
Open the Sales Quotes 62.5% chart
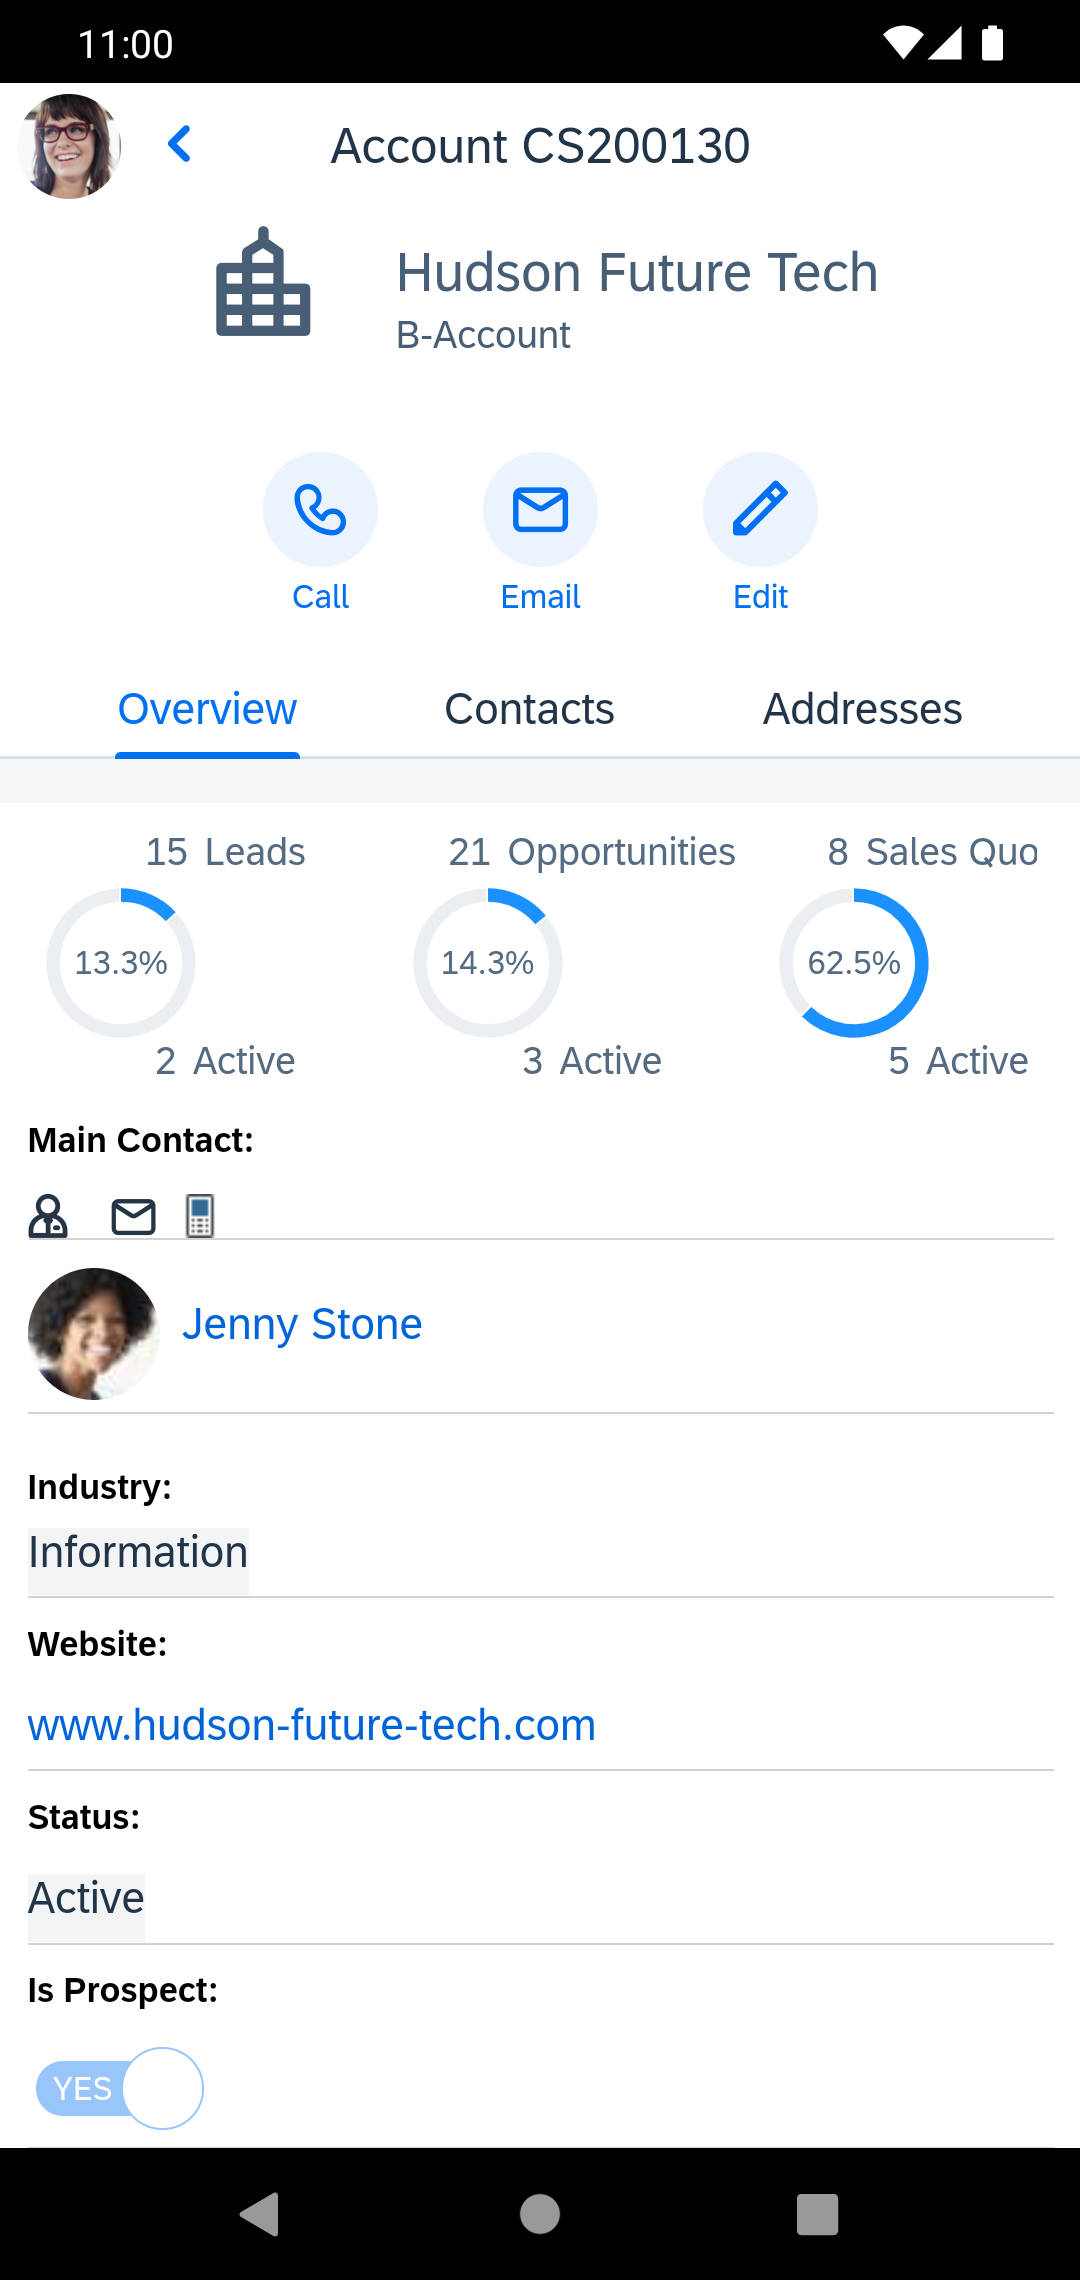(854, 962)
